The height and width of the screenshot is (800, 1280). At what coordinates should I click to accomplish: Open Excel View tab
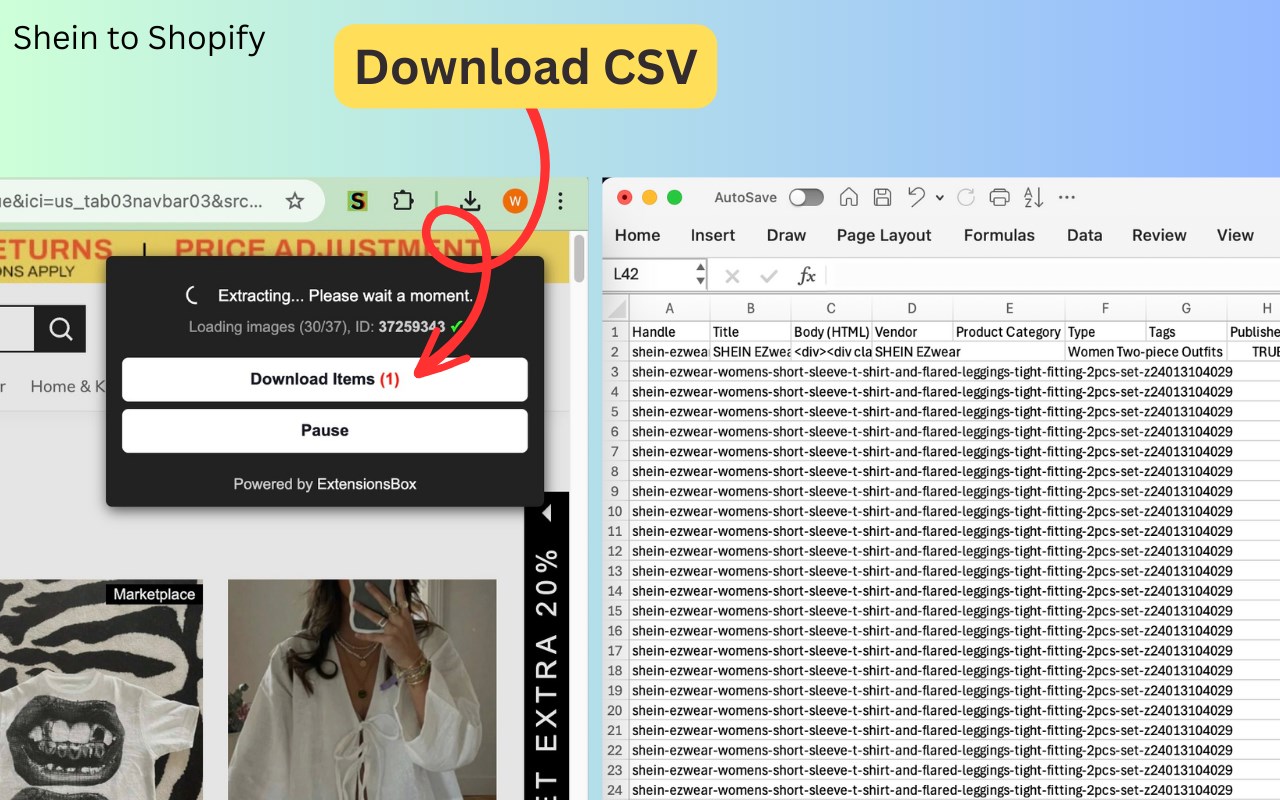pos(1235,235)
